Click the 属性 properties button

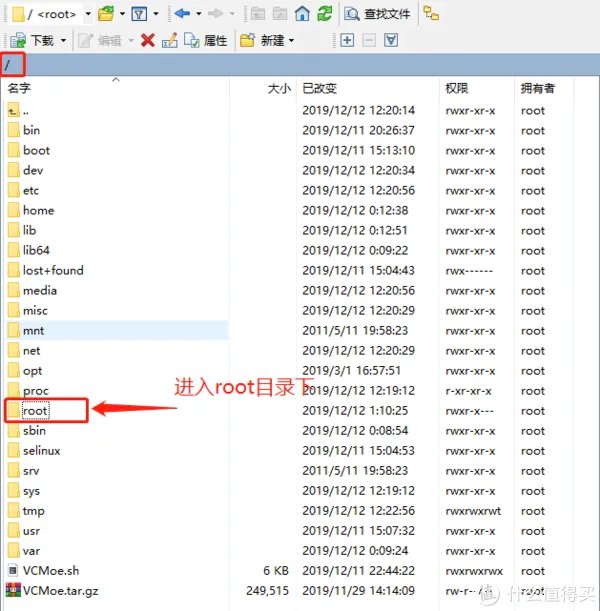point(205,40)
